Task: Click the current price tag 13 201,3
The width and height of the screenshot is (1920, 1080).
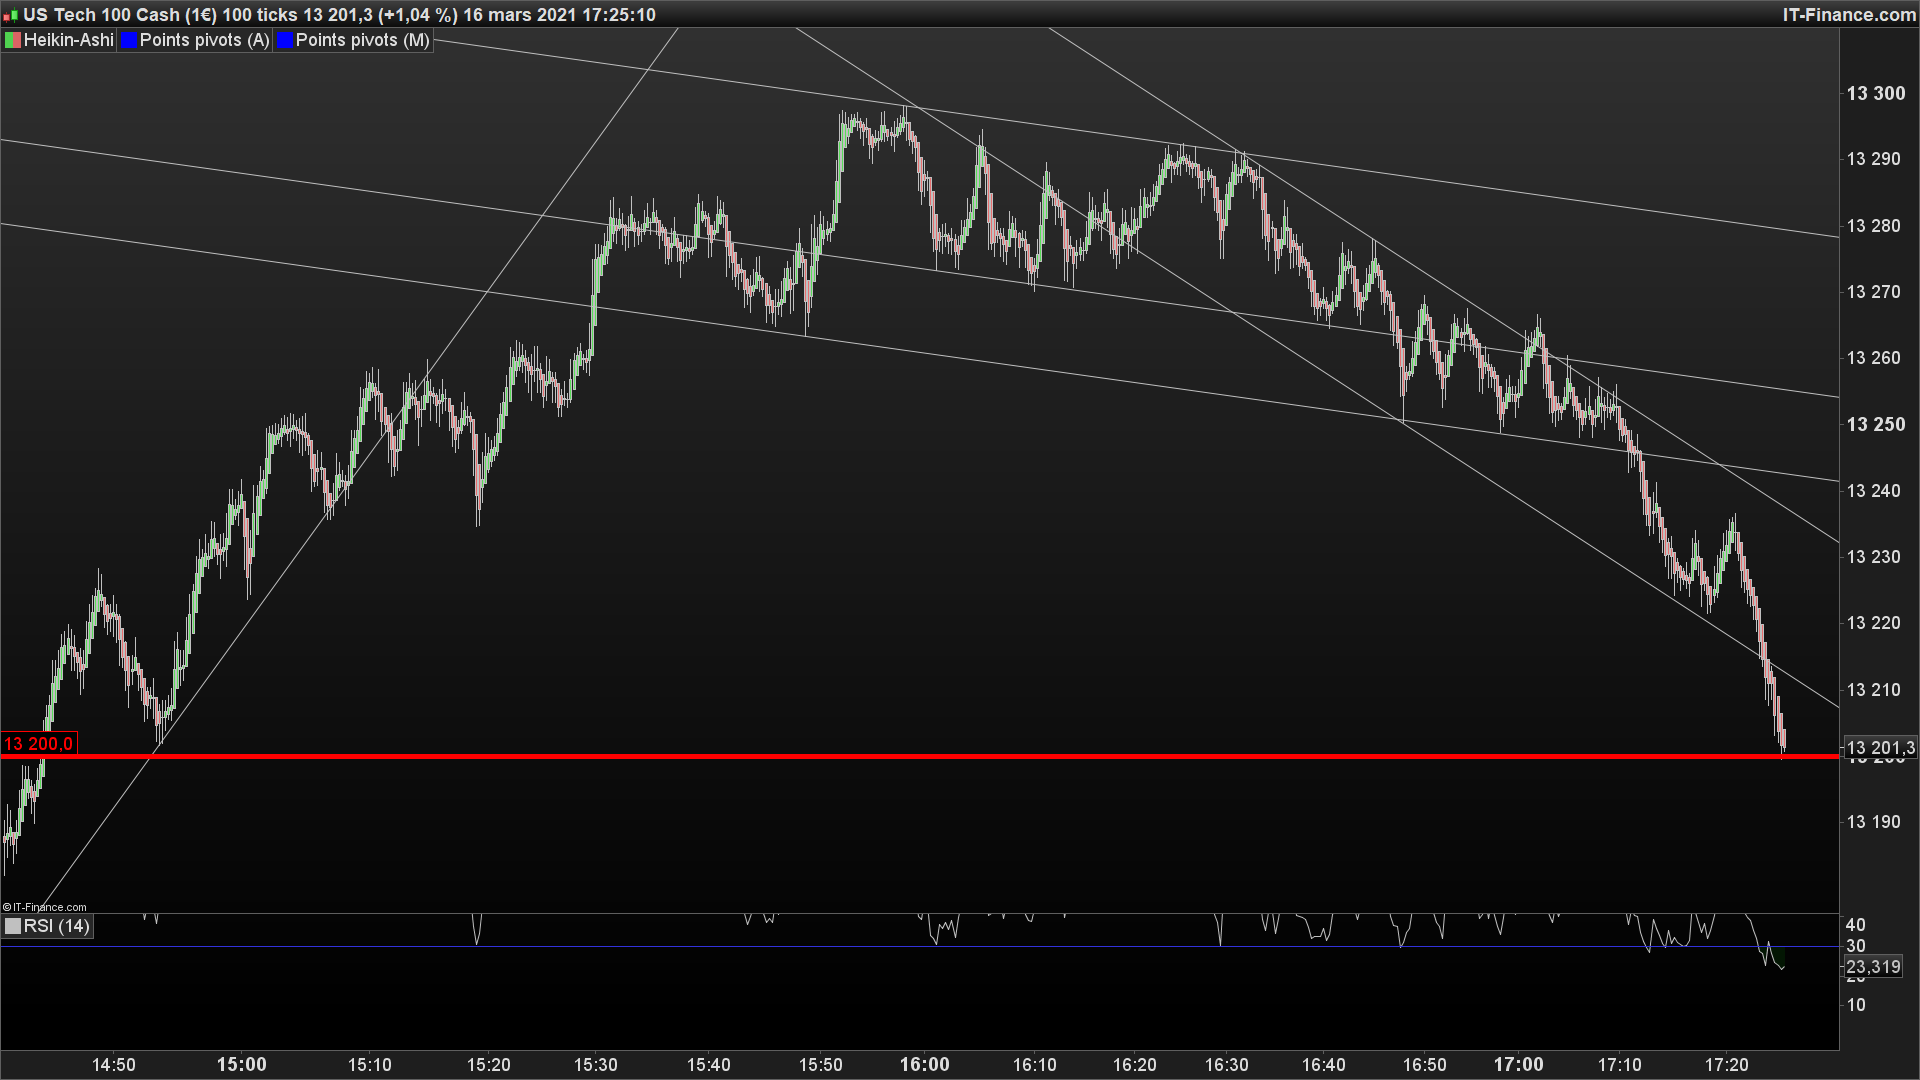Action: click(1879, 748)
